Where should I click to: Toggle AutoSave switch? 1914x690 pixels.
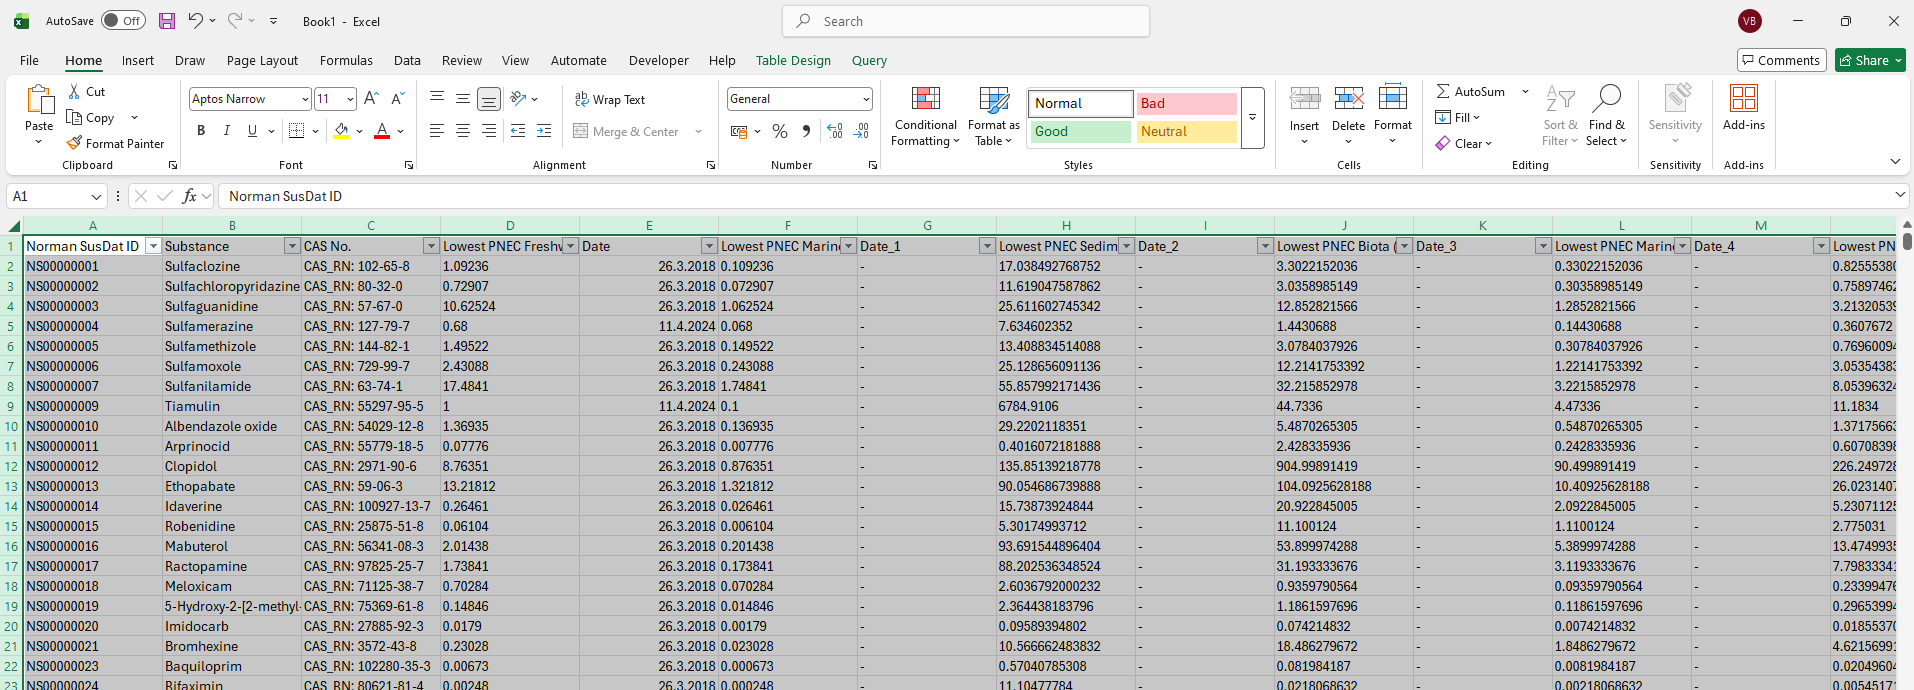click(123, 21)
